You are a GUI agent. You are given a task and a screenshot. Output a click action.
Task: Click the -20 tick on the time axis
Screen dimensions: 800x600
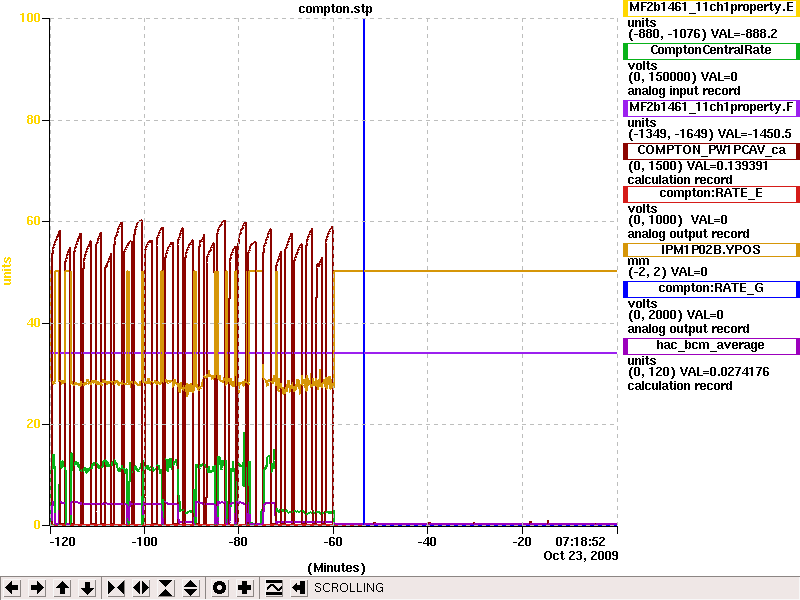pos(521,542)
